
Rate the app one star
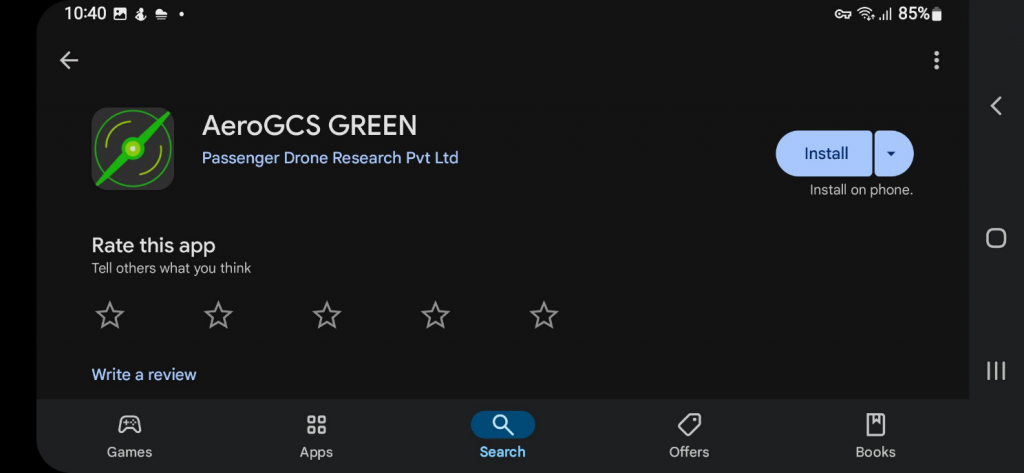(x=110, y=316)
